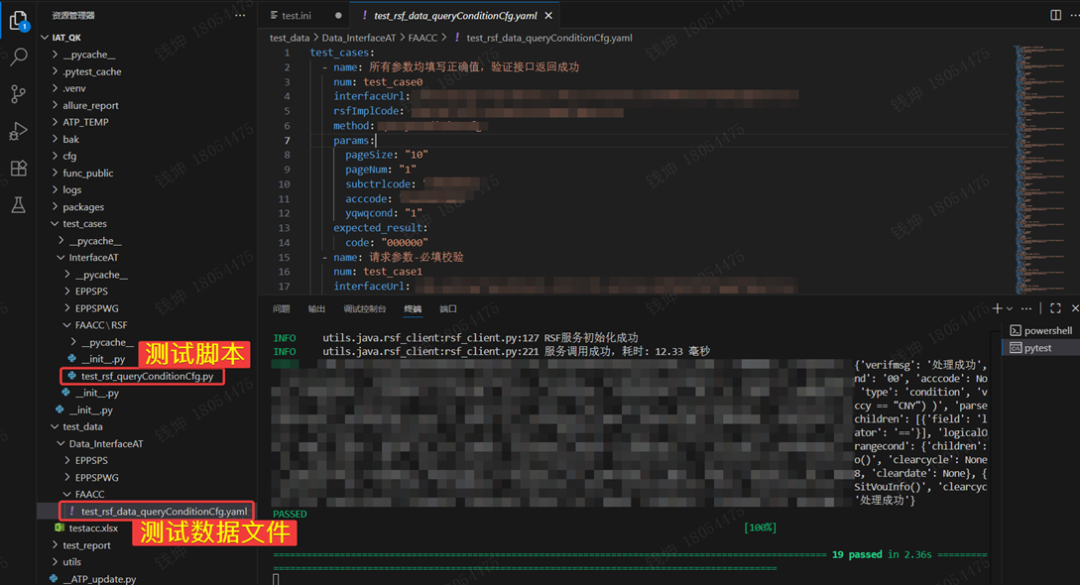The height and width of the screenshot is (585, 1080).
Task: Open the Explorer view in activity bar
Action: pyautogui.click(x=19, y=20)
